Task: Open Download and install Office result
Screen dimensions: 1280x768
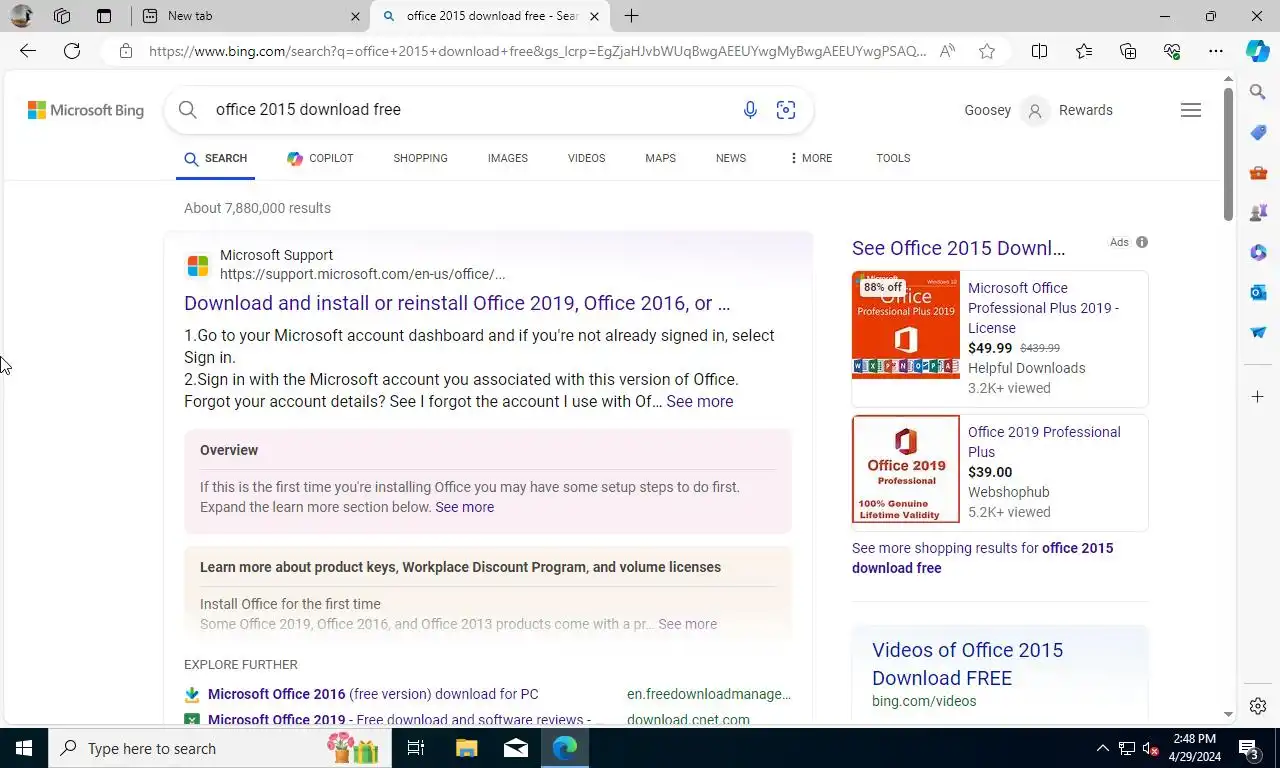Action: (x=457, y=303)
